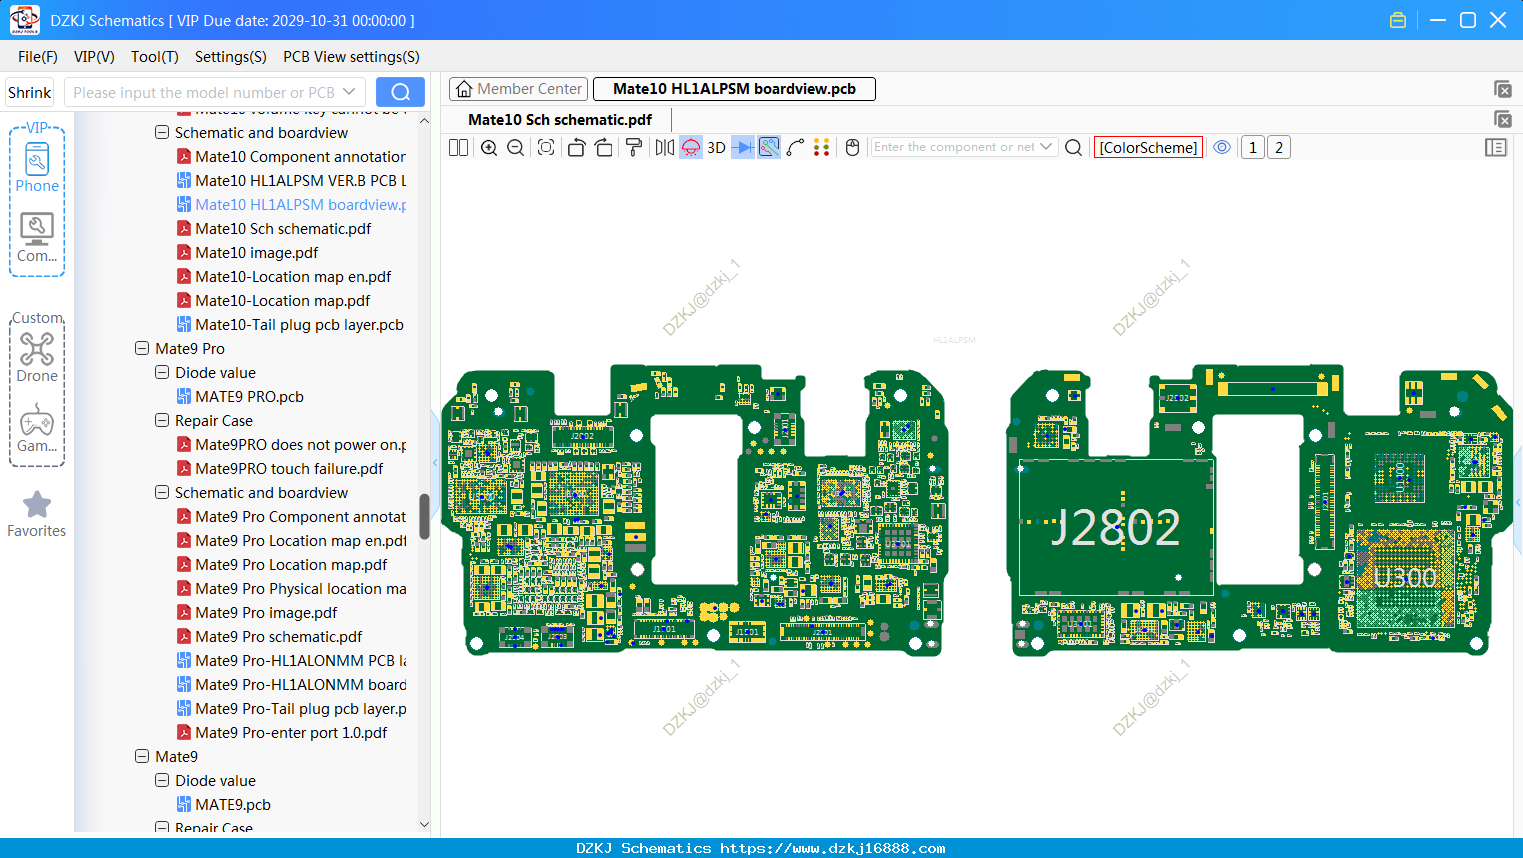
Task: Click the blue search button
Action: pyautogui.click(x=400, y=92)
